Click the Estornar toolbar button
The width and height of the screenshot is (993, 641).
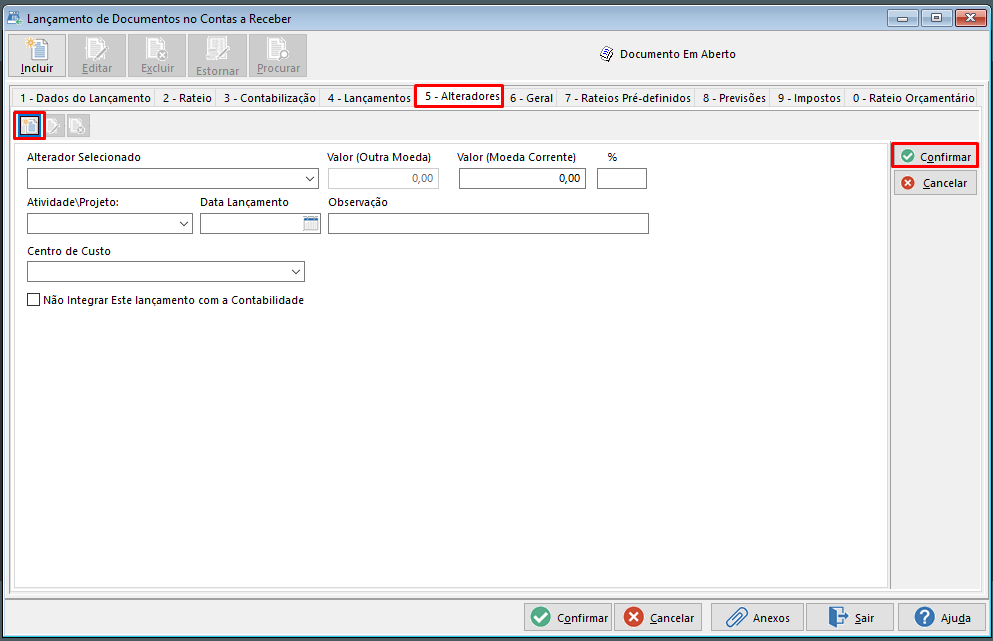pos(217,56)
